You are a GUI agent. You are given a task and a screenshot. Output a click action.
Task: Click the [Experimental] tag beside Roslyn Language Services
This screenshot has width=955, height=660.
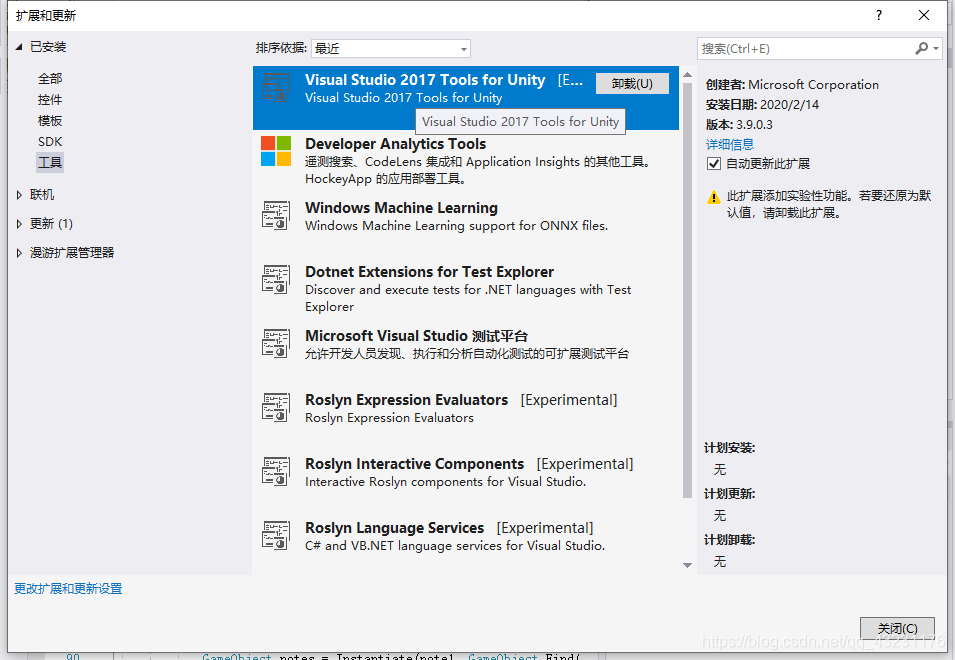click(544, 527)
